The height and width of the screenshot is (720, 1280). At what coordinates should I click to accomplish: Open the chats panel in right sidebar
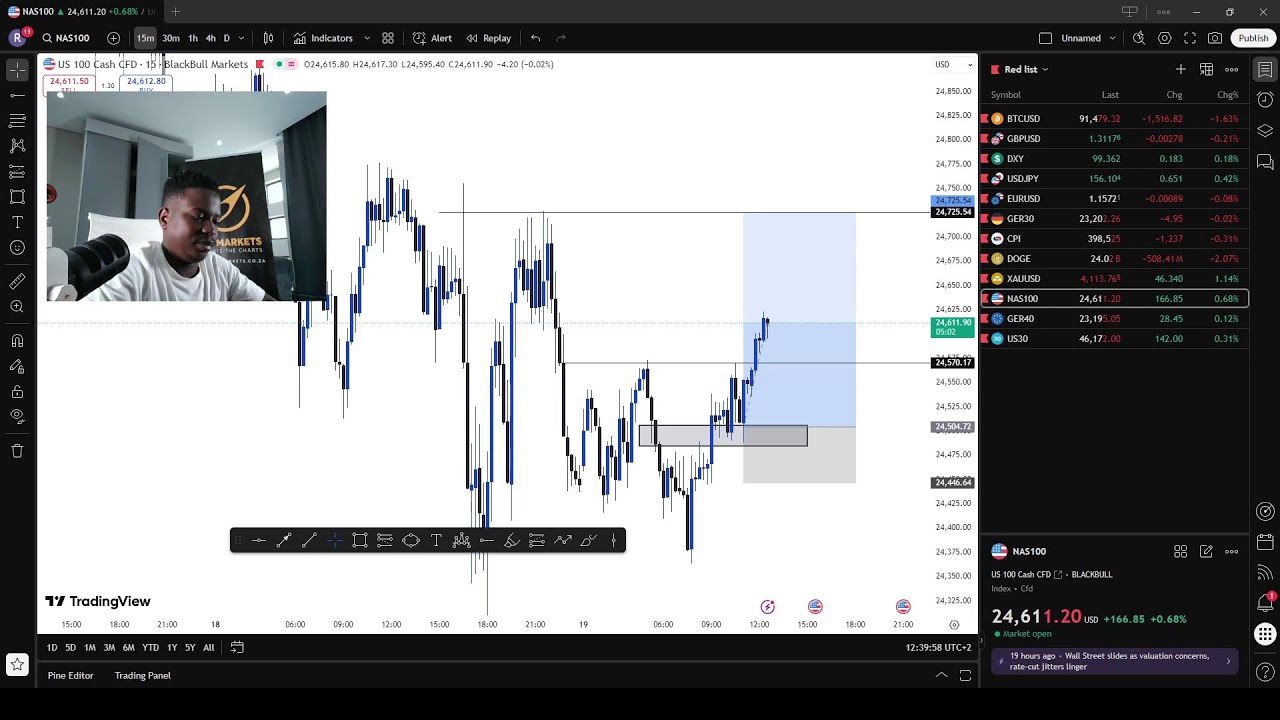coord(1265,162)
